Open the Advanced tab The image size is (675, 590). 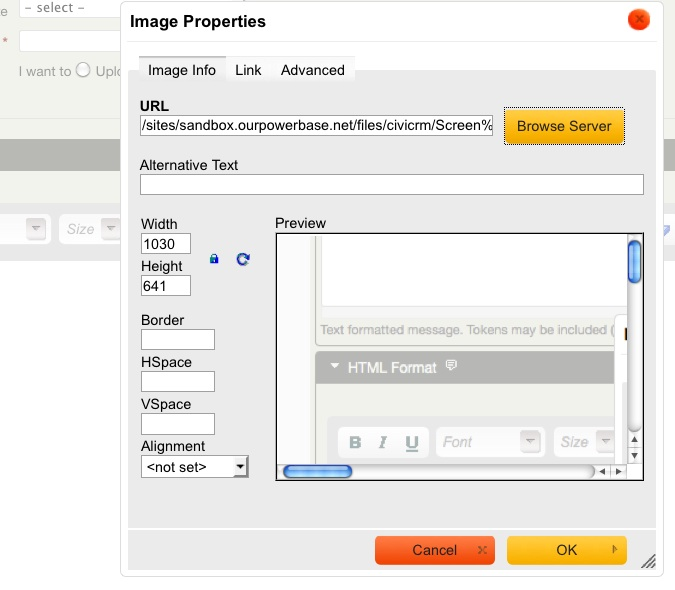(x=312, y=70)
